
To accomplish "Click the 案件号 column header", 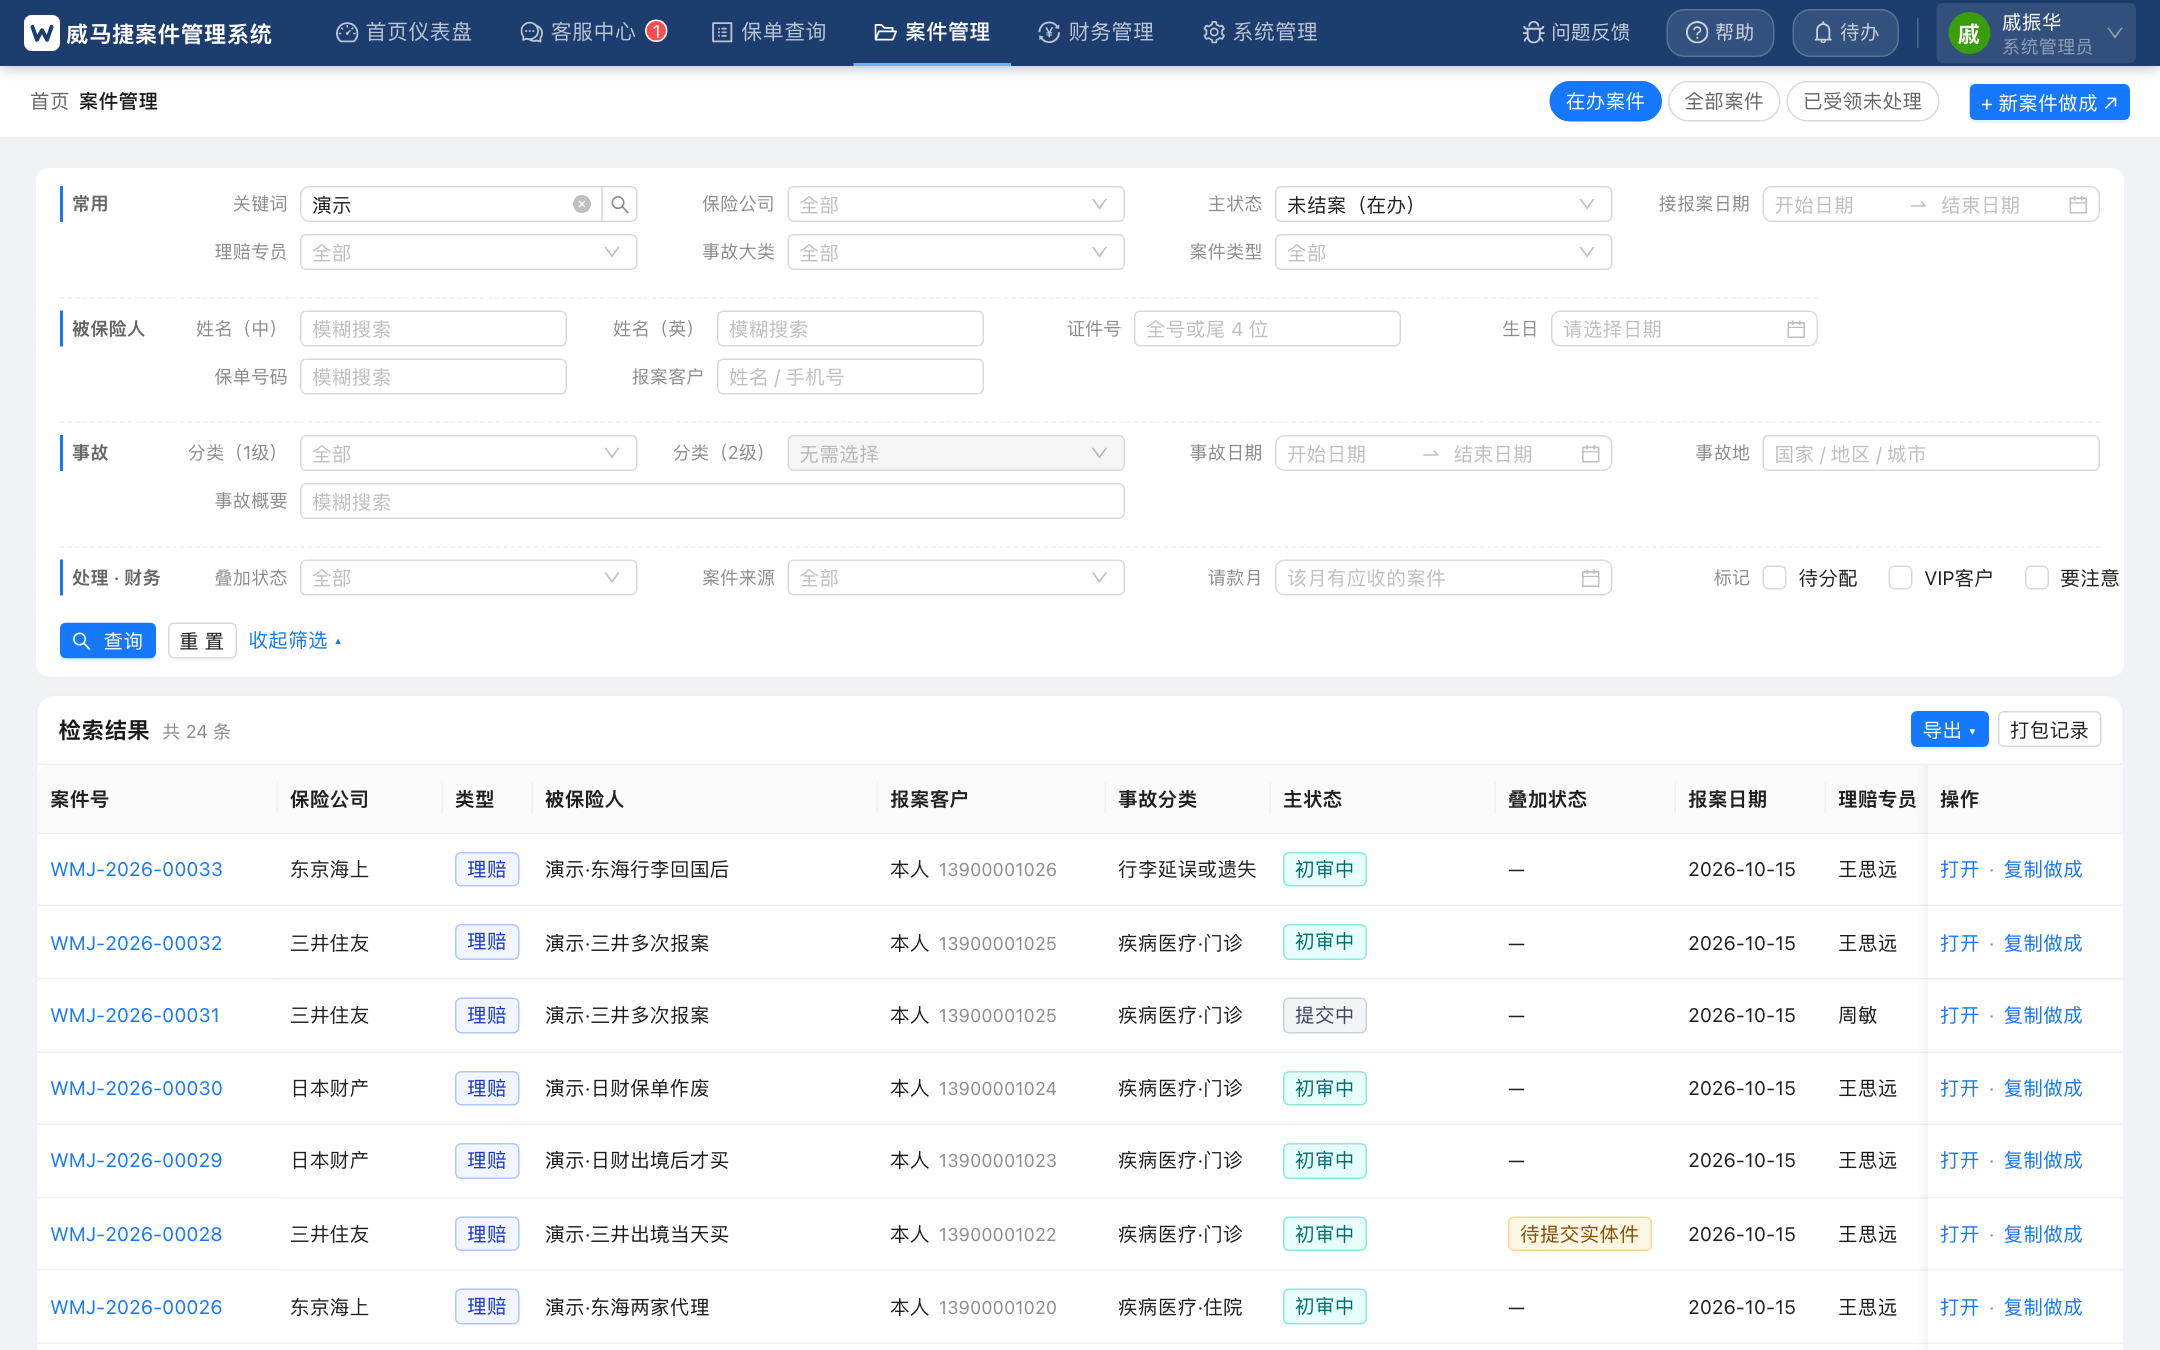I will click(x=80, y=799).
